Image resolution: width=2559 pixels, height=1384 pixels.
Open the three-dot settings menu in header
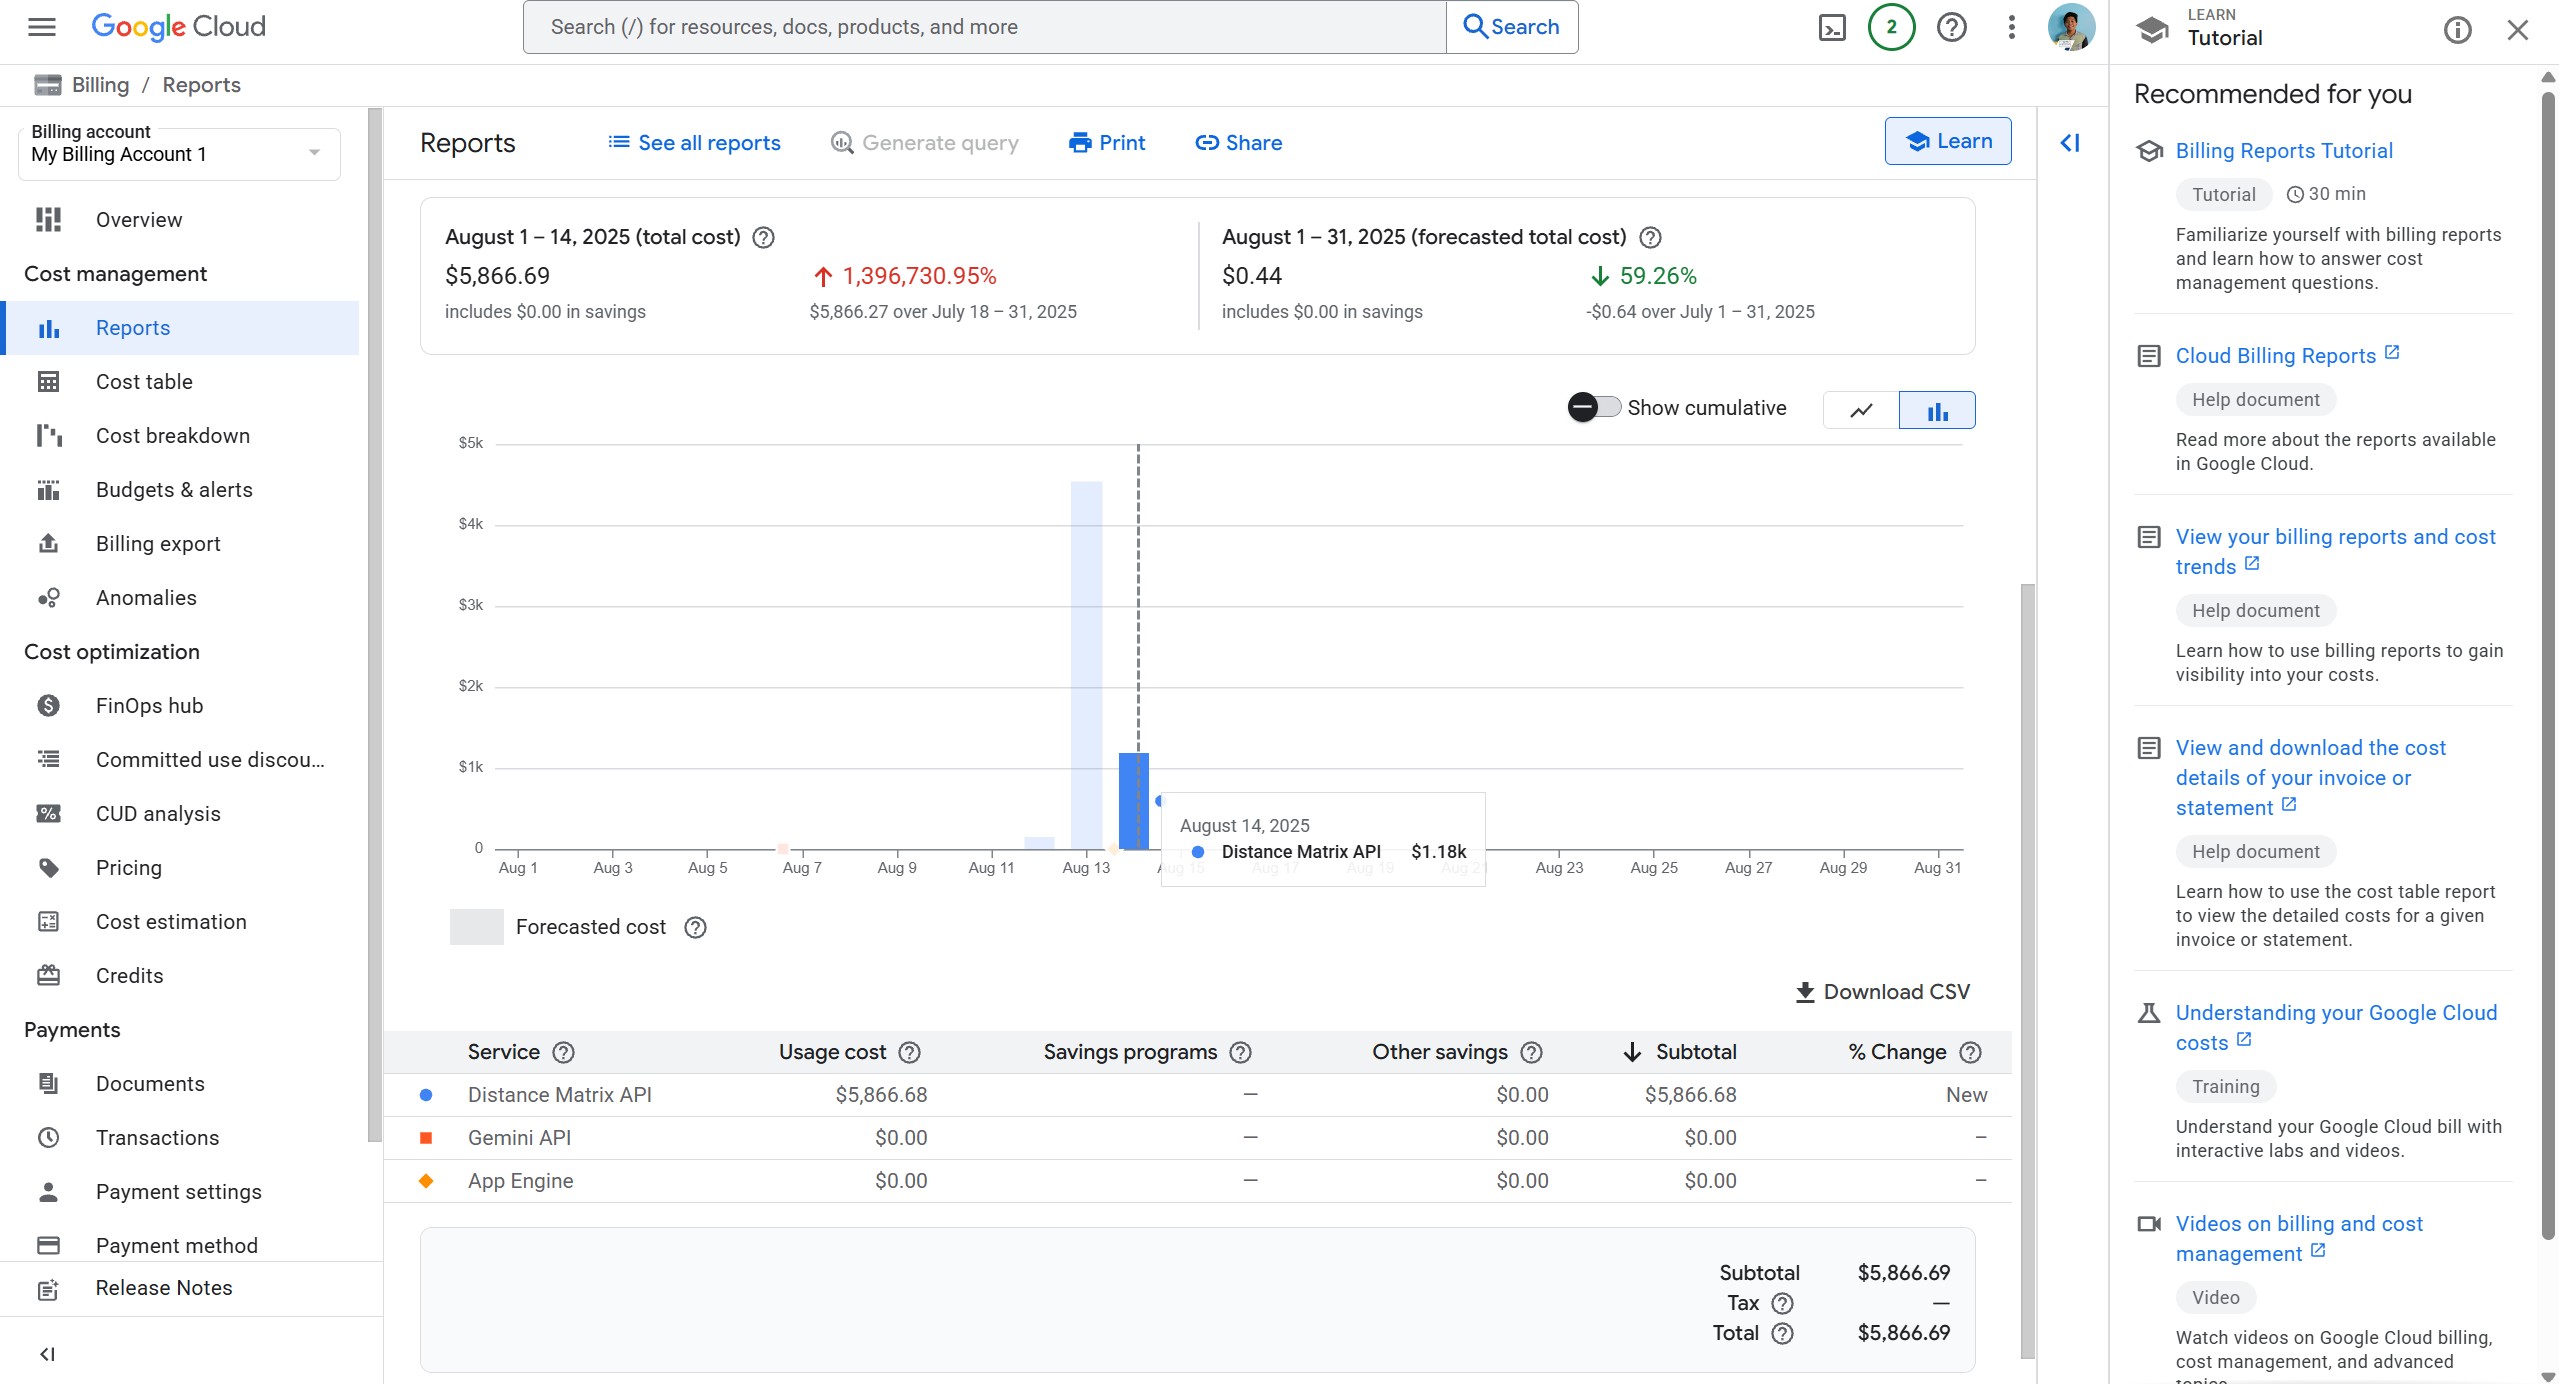(2011, 27)
